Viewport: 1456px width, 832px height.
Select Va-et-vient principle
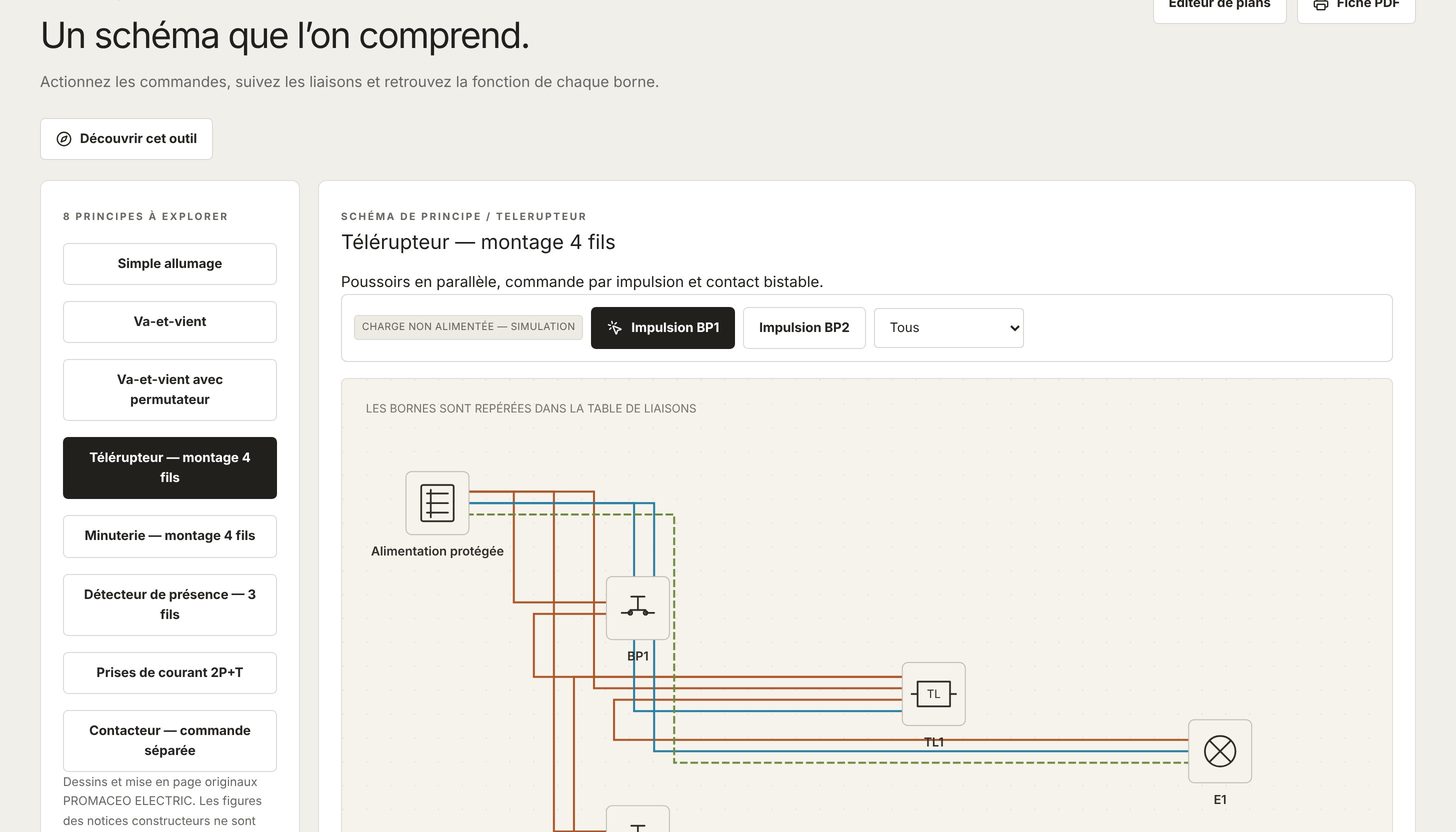pyautogui.click(x=170, y=322)
